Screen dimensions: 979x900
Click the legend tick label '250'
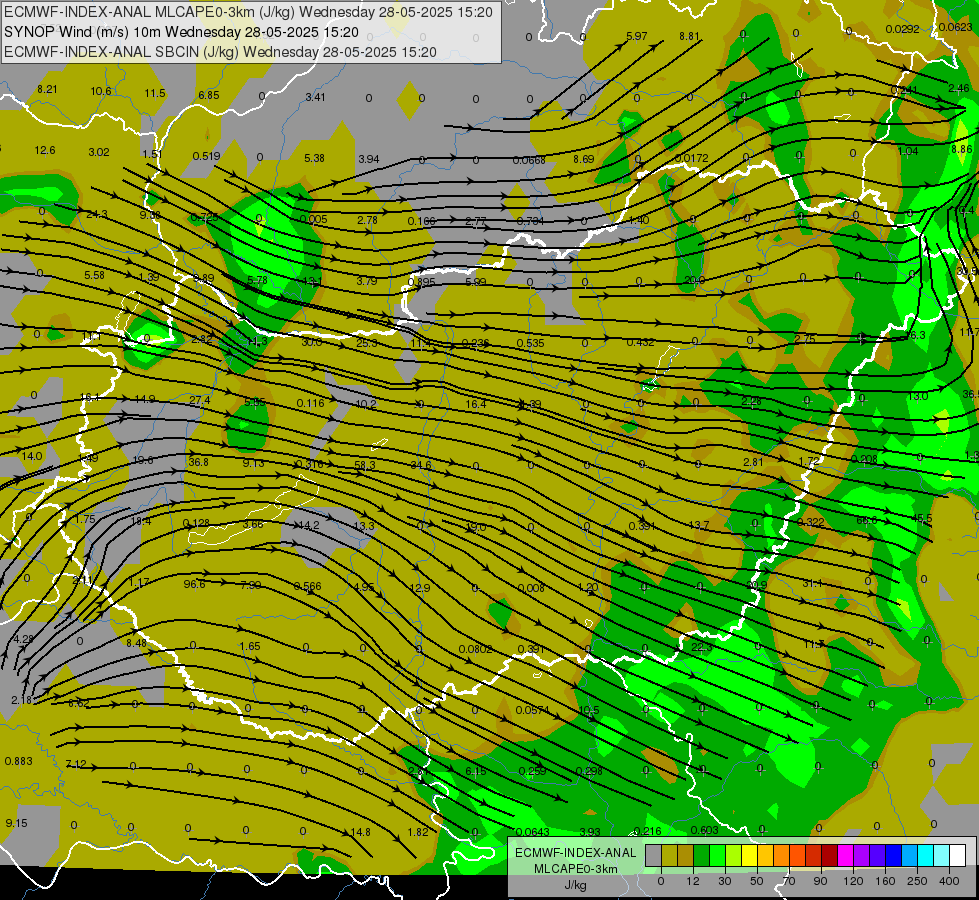click(917, 881)
